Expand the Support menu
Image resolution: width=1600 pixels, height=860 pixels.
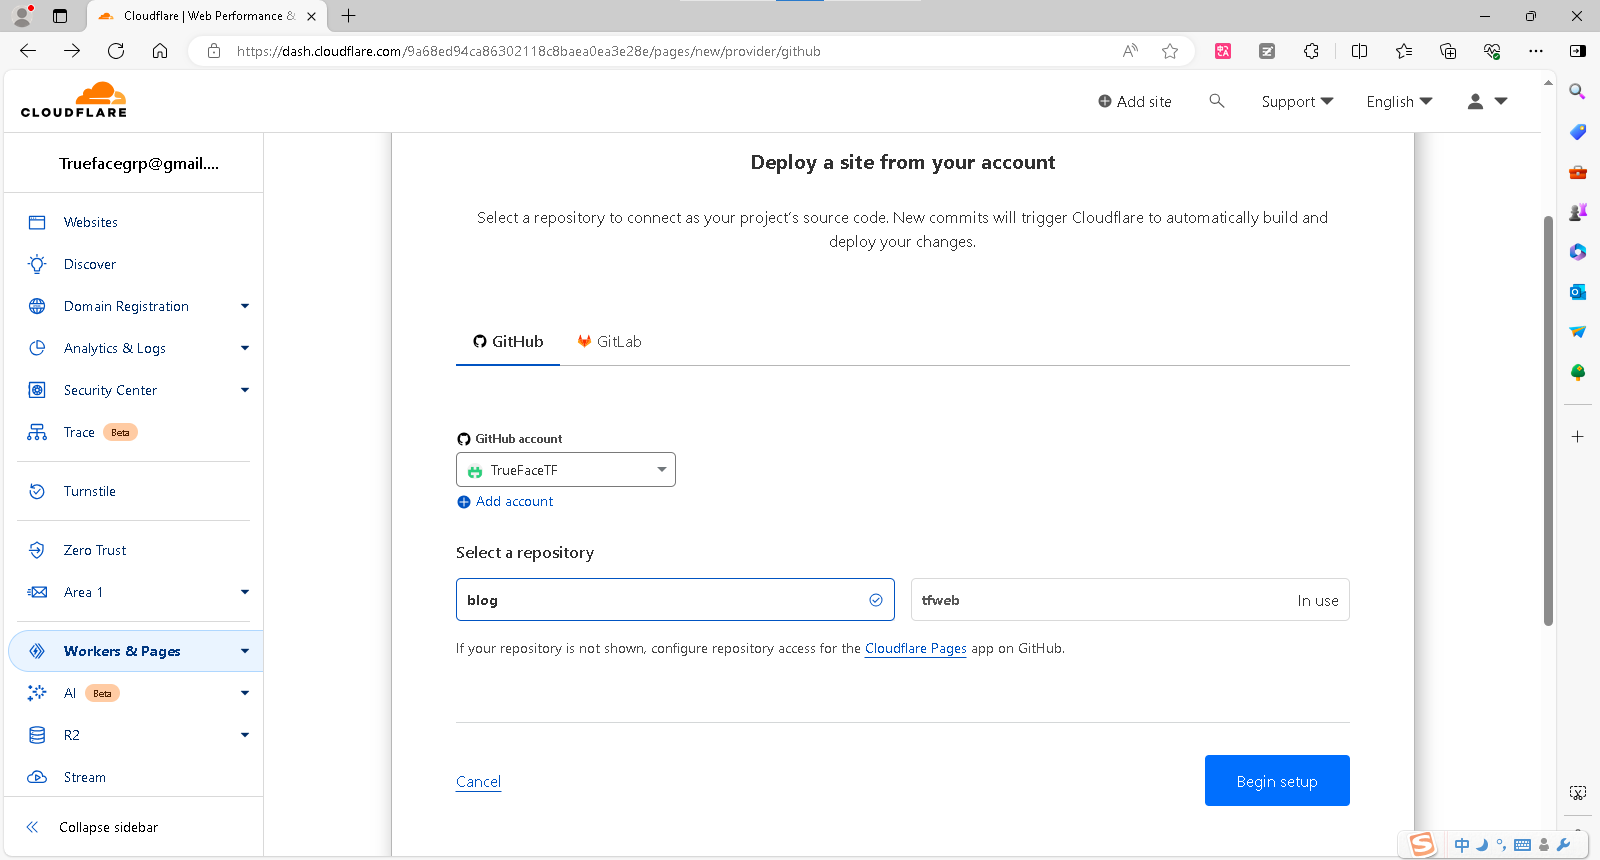tap(1296, 102)
